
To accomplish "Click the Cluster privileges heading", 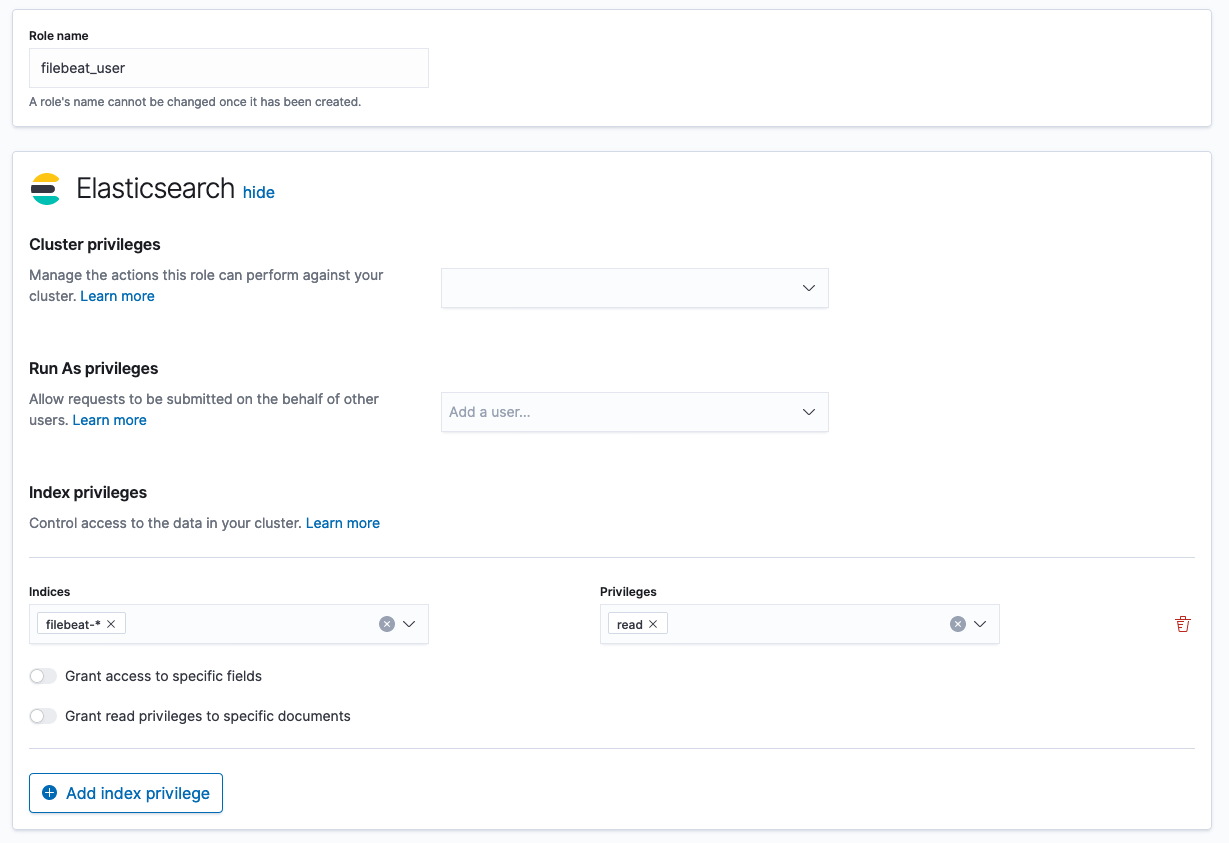I will (x=95, y=244).
